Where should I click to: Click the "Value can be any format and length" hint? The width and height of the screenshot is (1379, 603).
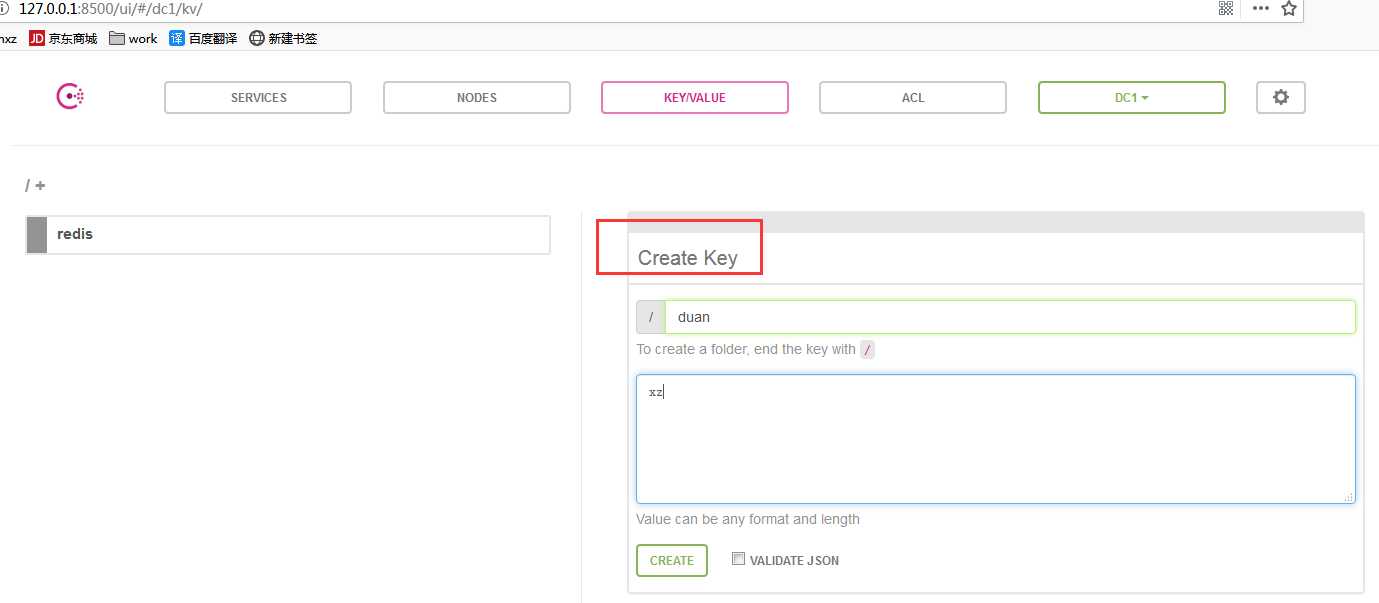pos(748,519)
